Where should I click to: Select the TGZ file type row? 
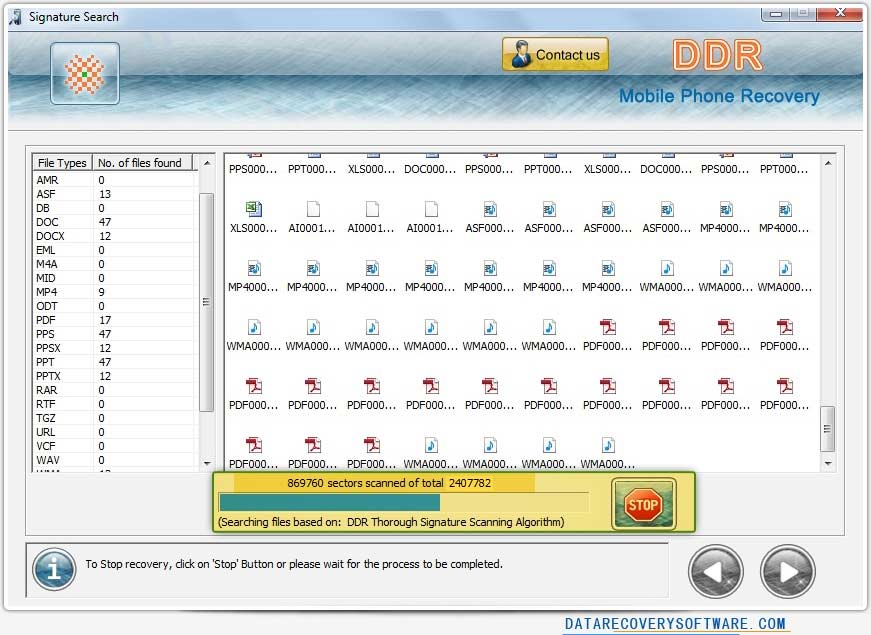point(115,418)
